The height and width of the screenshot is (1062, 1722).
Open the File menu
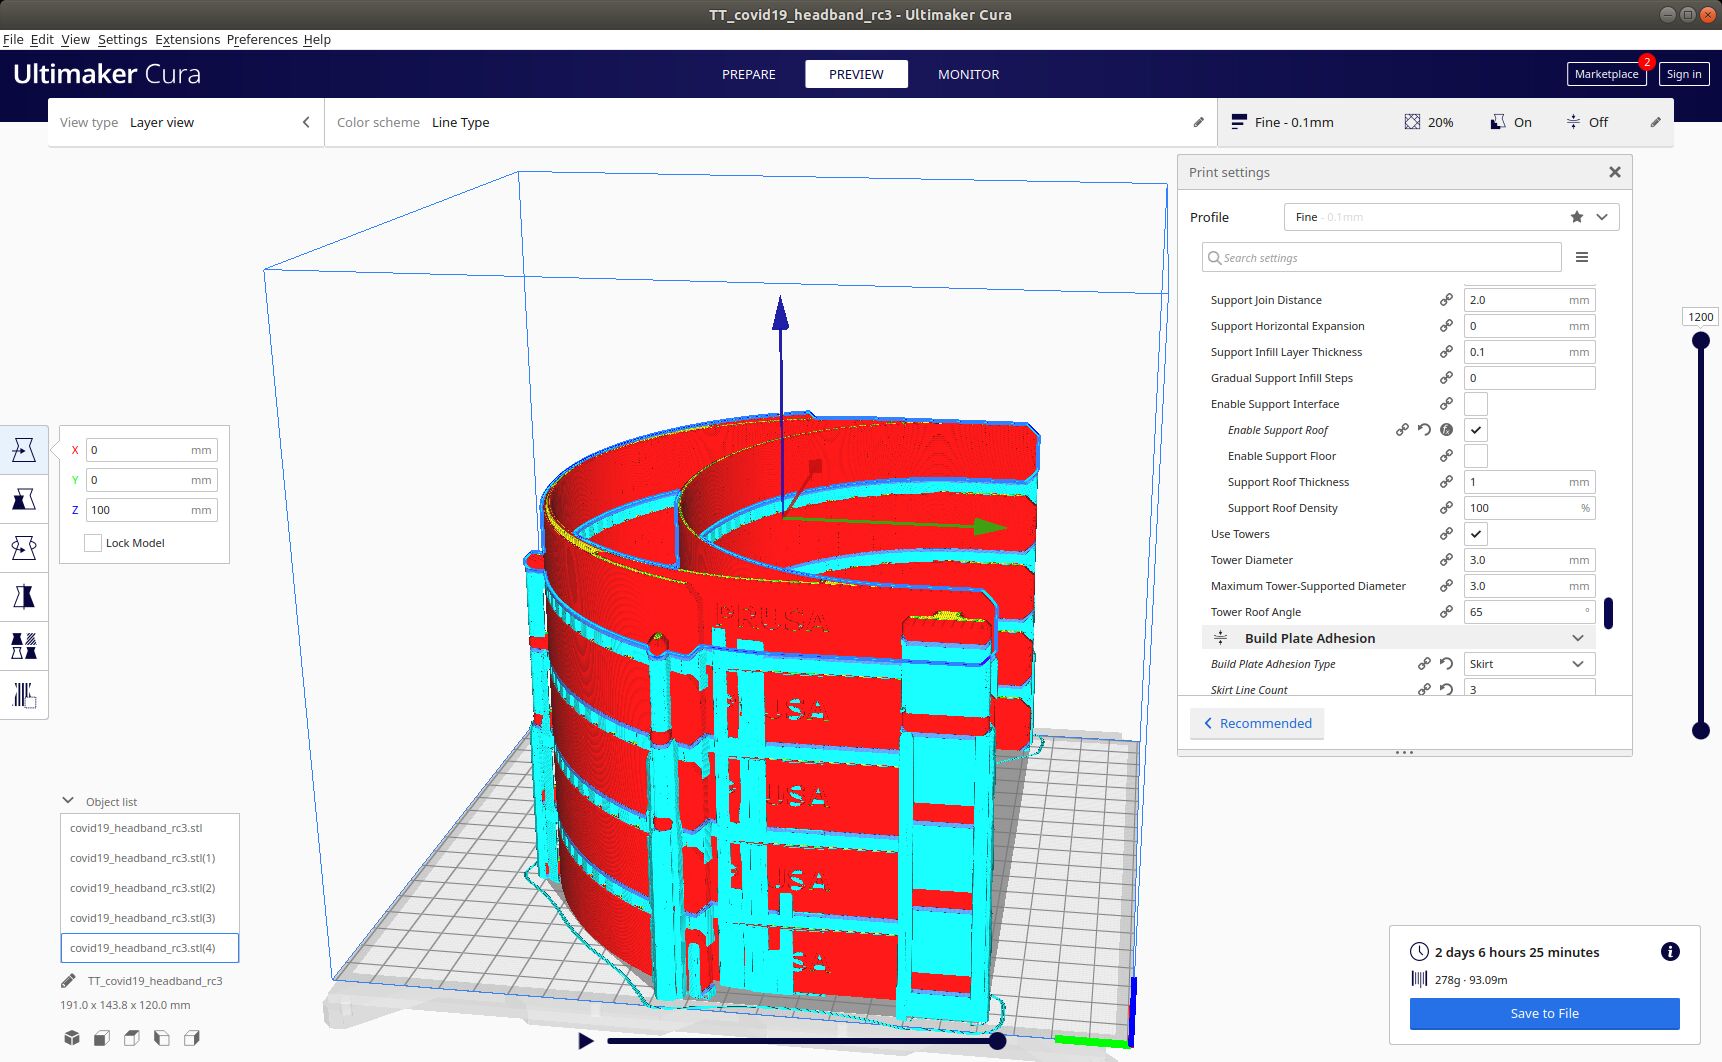[13, 40]
